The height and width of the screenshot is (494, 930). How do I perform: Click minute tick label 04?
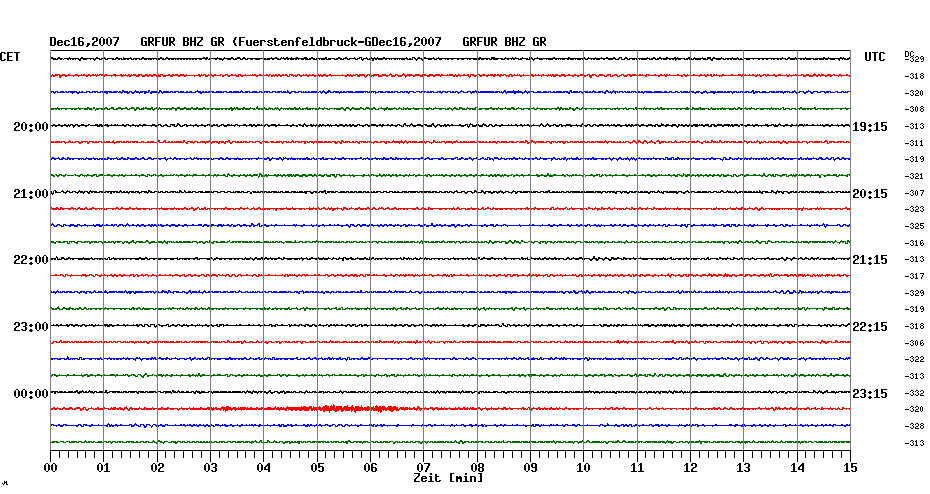(x=264, y=468)
